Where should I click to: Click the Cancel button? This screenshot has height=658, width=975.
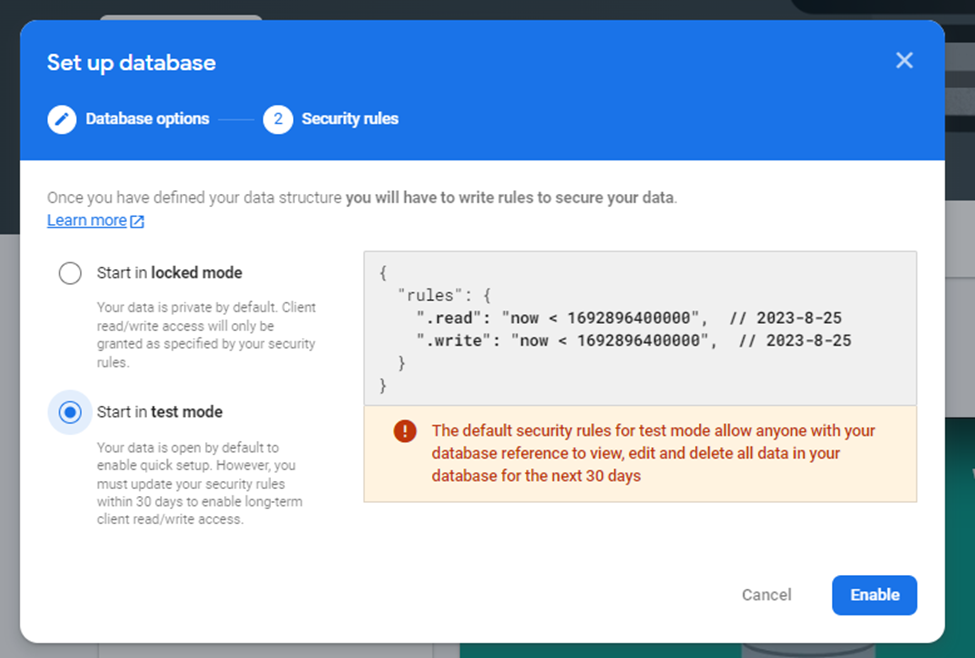(767, 595)
